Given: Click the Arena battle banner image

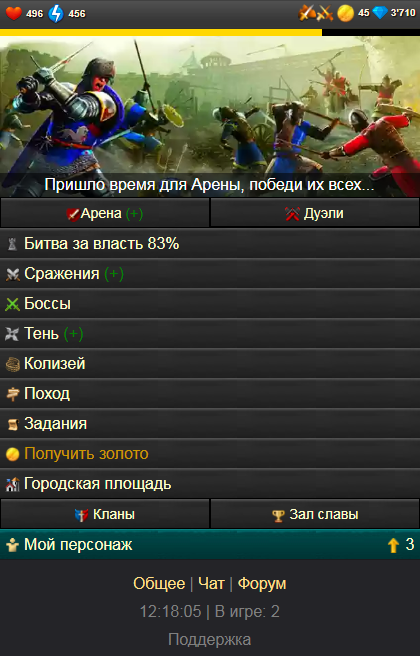Looking at the screenshot, I should click(x=210, y=116).
